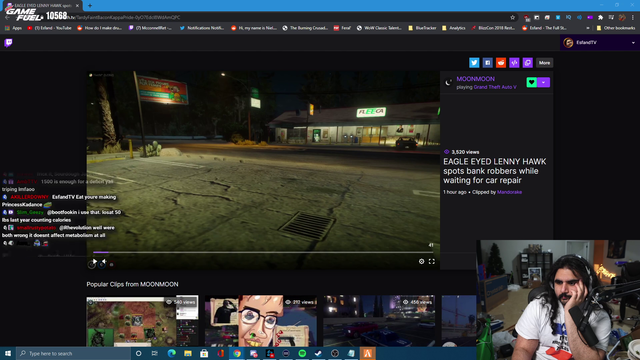The height and width of the screenshot is (360, 640).
Task: Open the 456 views night city clip
Action: (379, 321)
